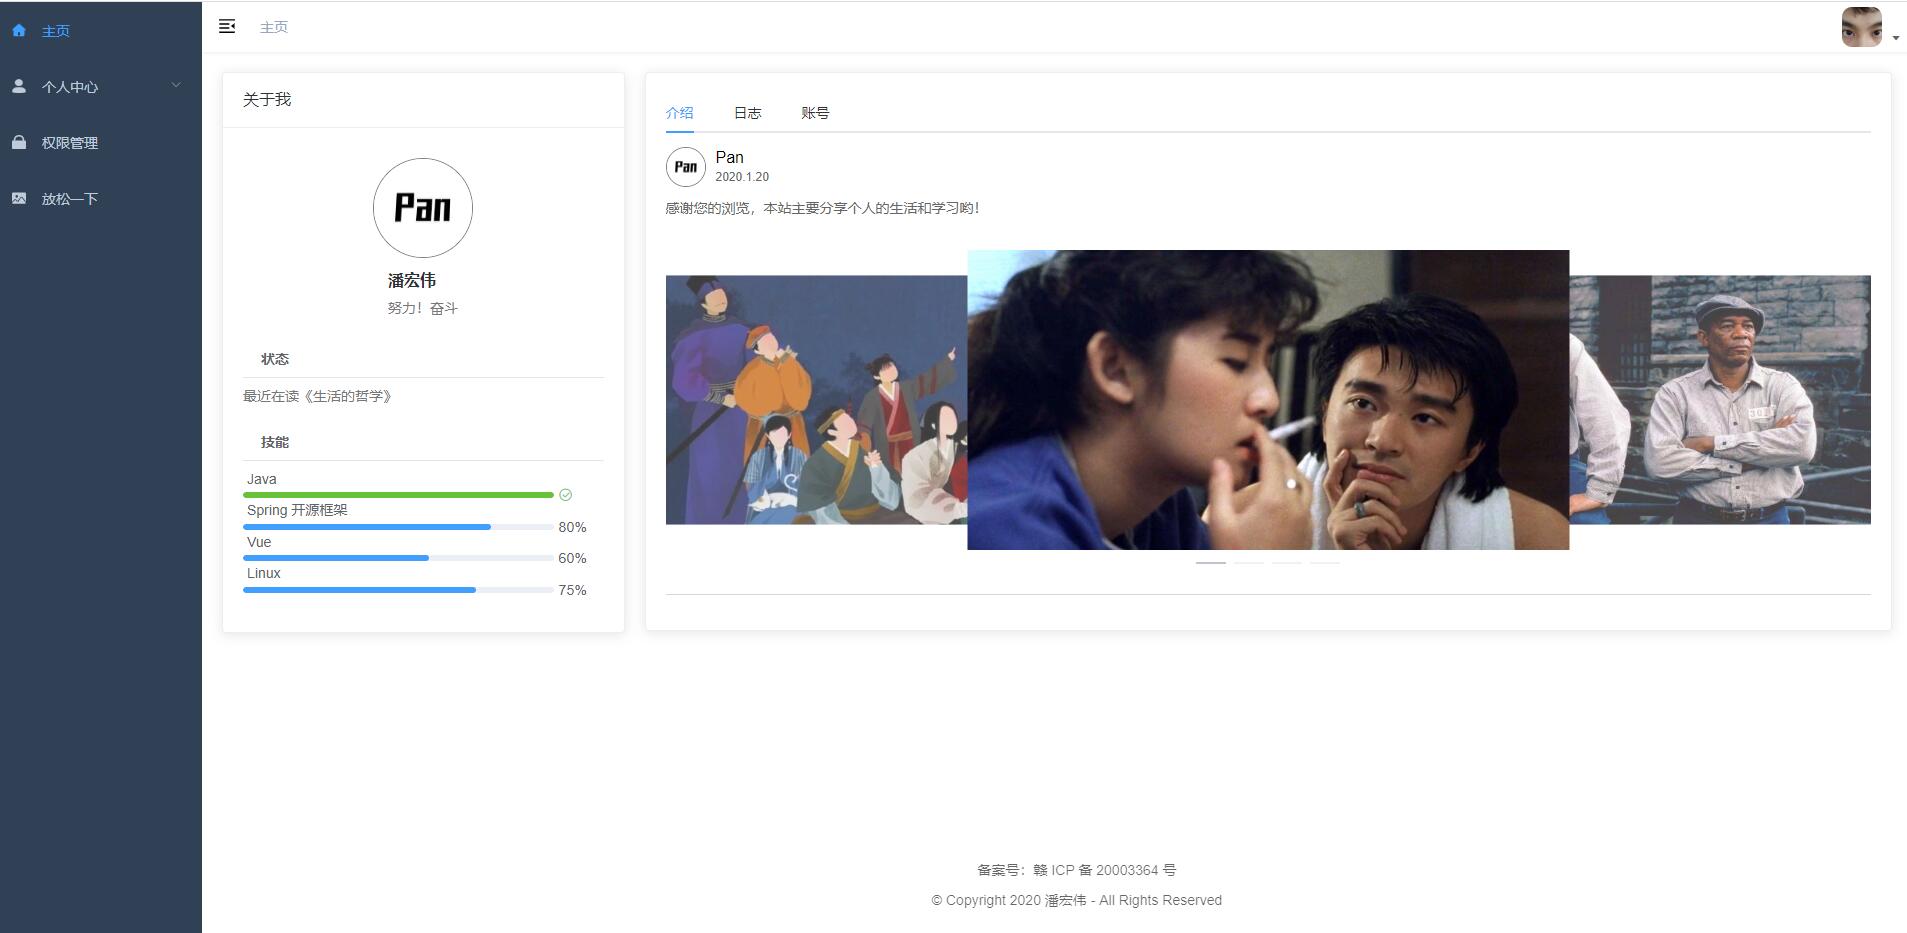Click the Linux skill label
Screen dimensions: 1907x933
click(x=264, y=573)
